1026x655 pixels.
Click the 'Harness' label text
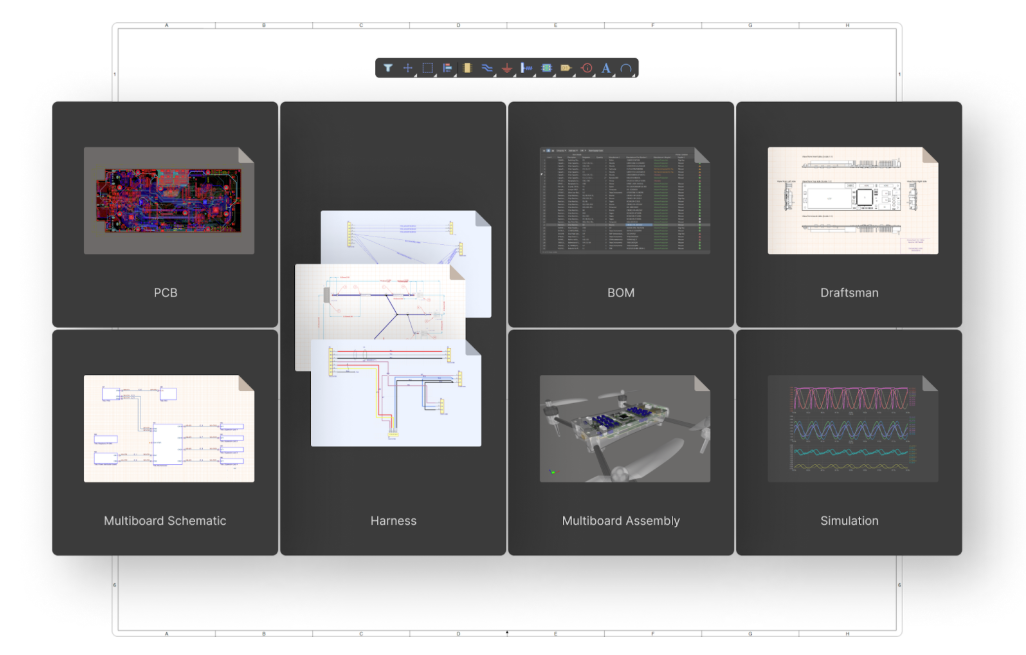(393, 521)
